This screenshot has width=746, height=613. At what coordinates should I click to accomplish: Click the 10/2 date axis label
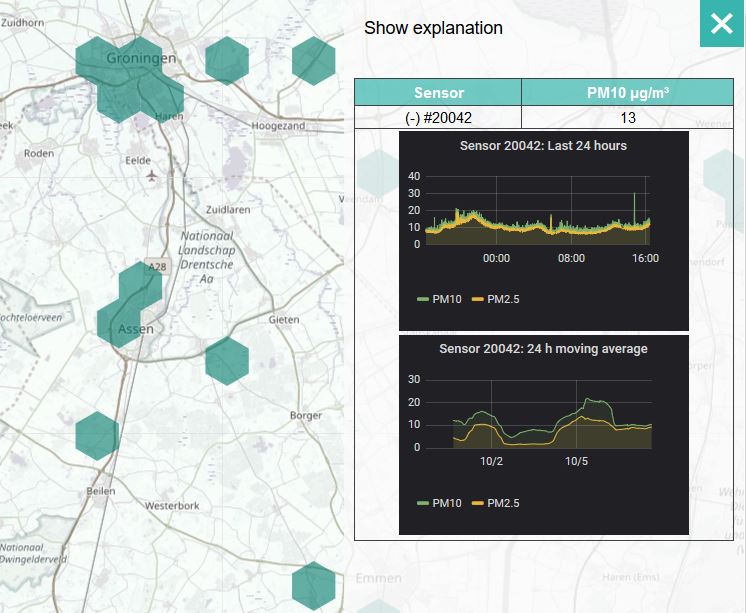tap(491, 461)
